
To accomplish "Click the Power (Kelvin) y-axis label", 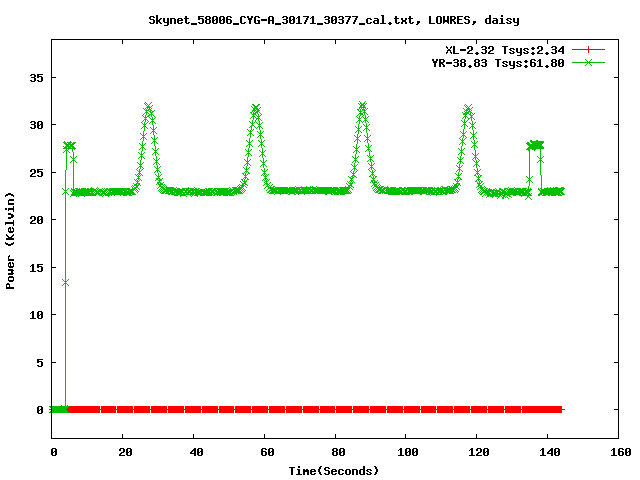I will point(10,241).
